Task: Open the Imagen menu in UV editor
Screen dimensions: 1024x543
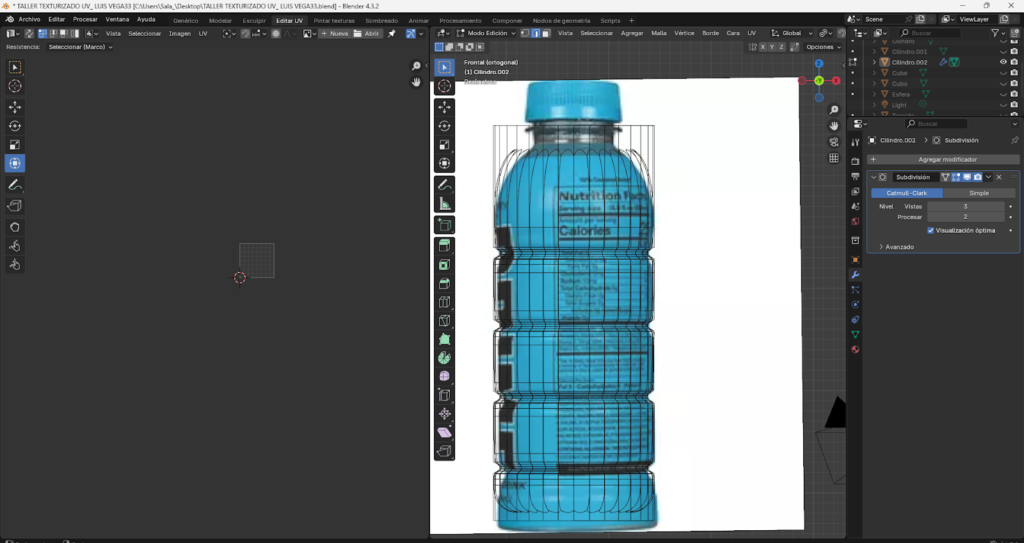Action: (x=180, y=33)
